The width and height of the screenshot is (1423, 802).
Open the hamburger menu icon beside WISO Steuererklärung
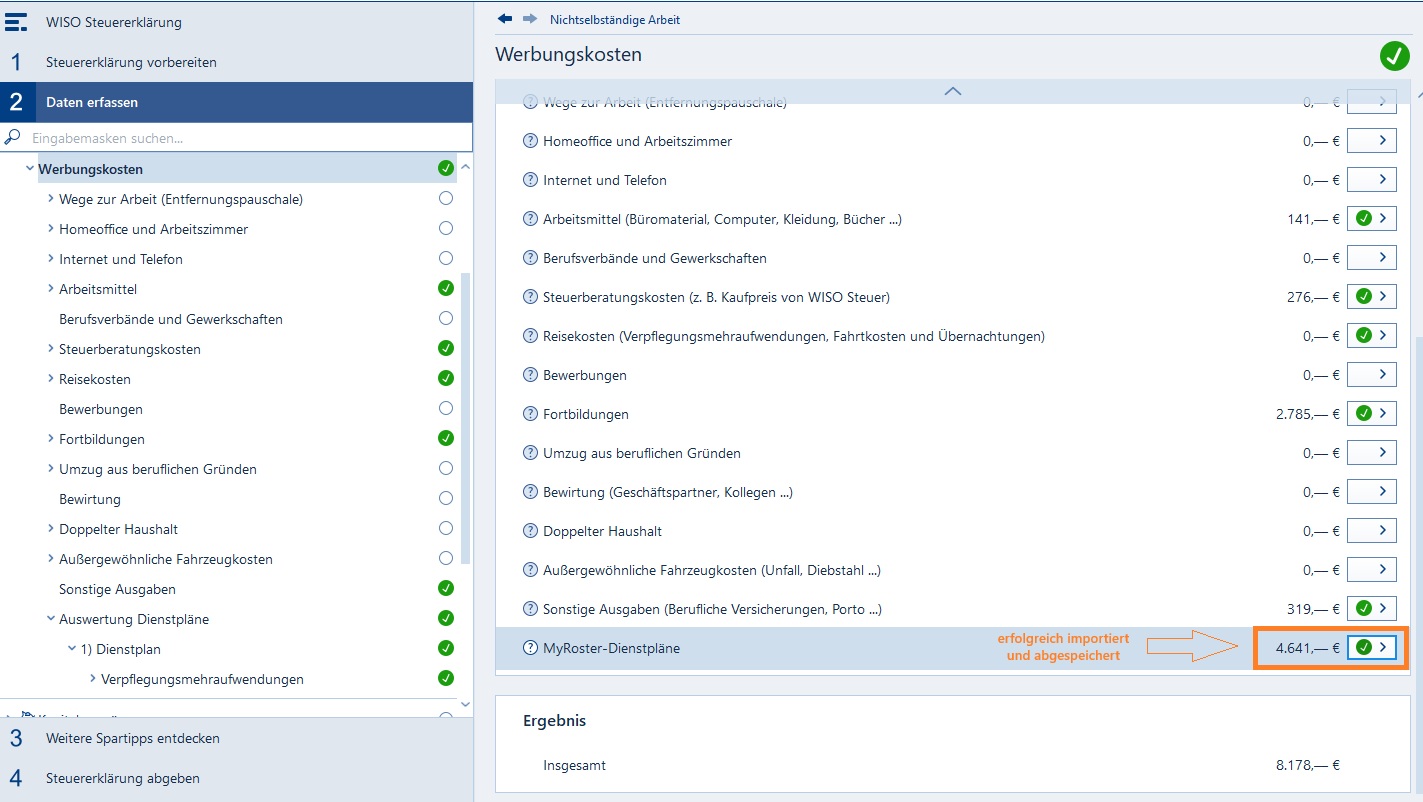tap(15, 21)
